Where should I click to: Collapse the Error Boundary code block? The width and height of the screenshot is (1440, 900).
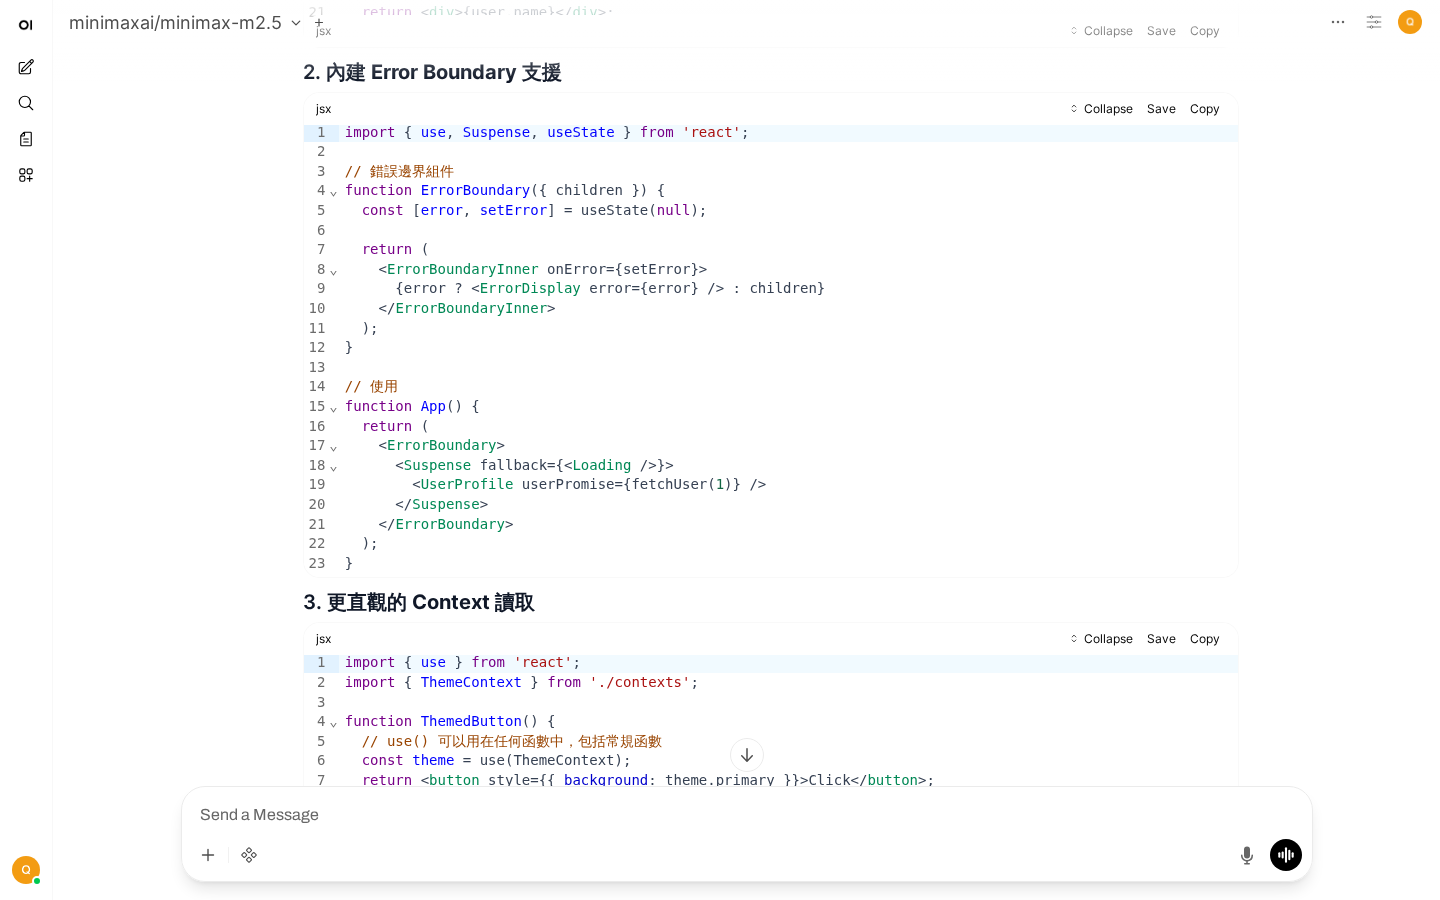[x=1101, y=109]
